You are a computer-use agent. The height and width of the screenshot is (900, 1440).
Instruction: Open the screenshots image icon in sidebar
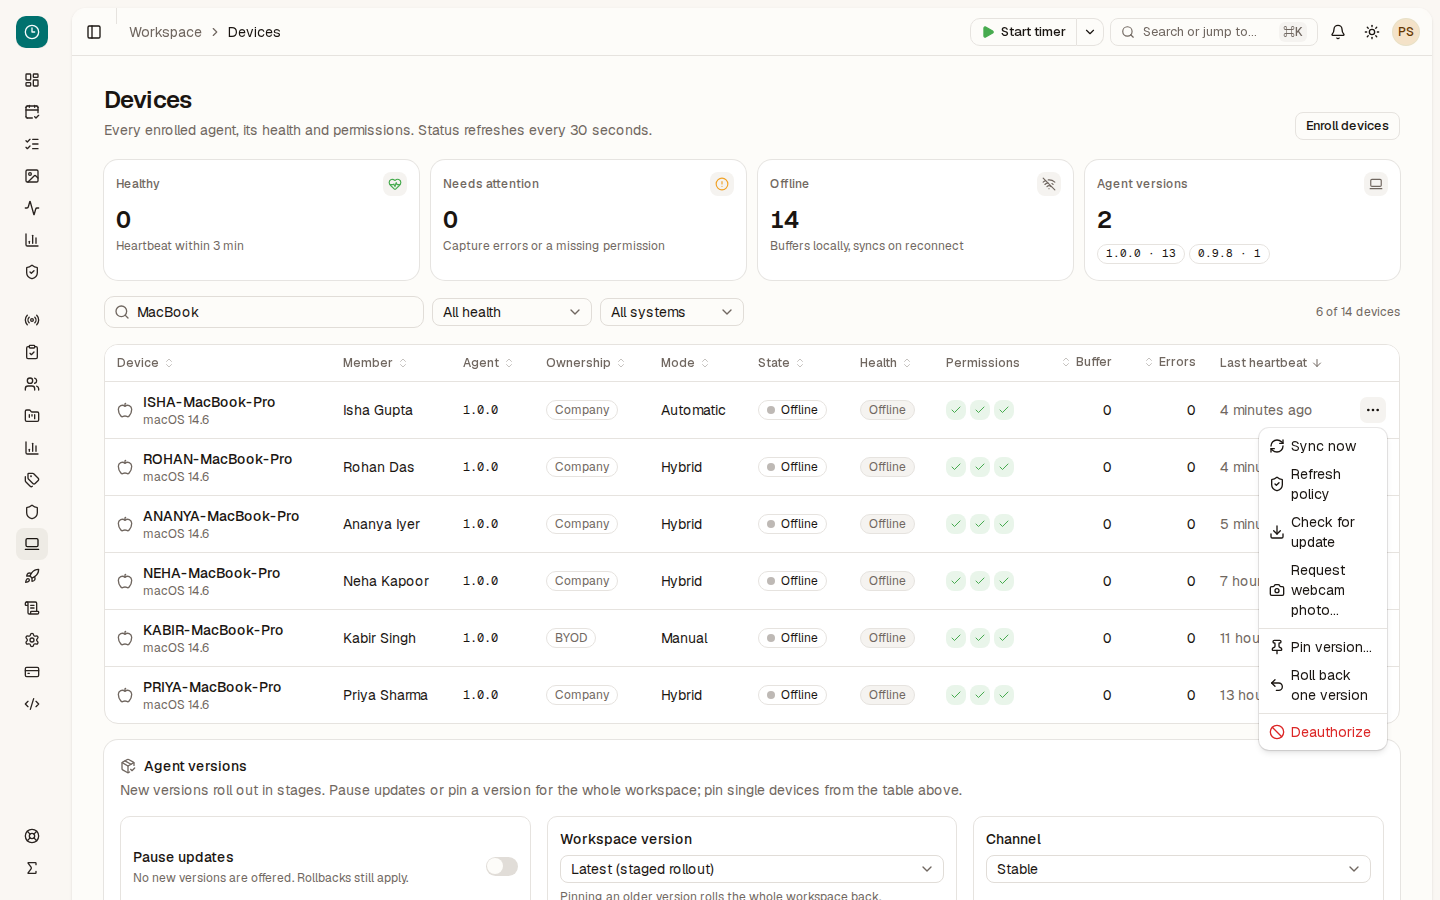32,176
